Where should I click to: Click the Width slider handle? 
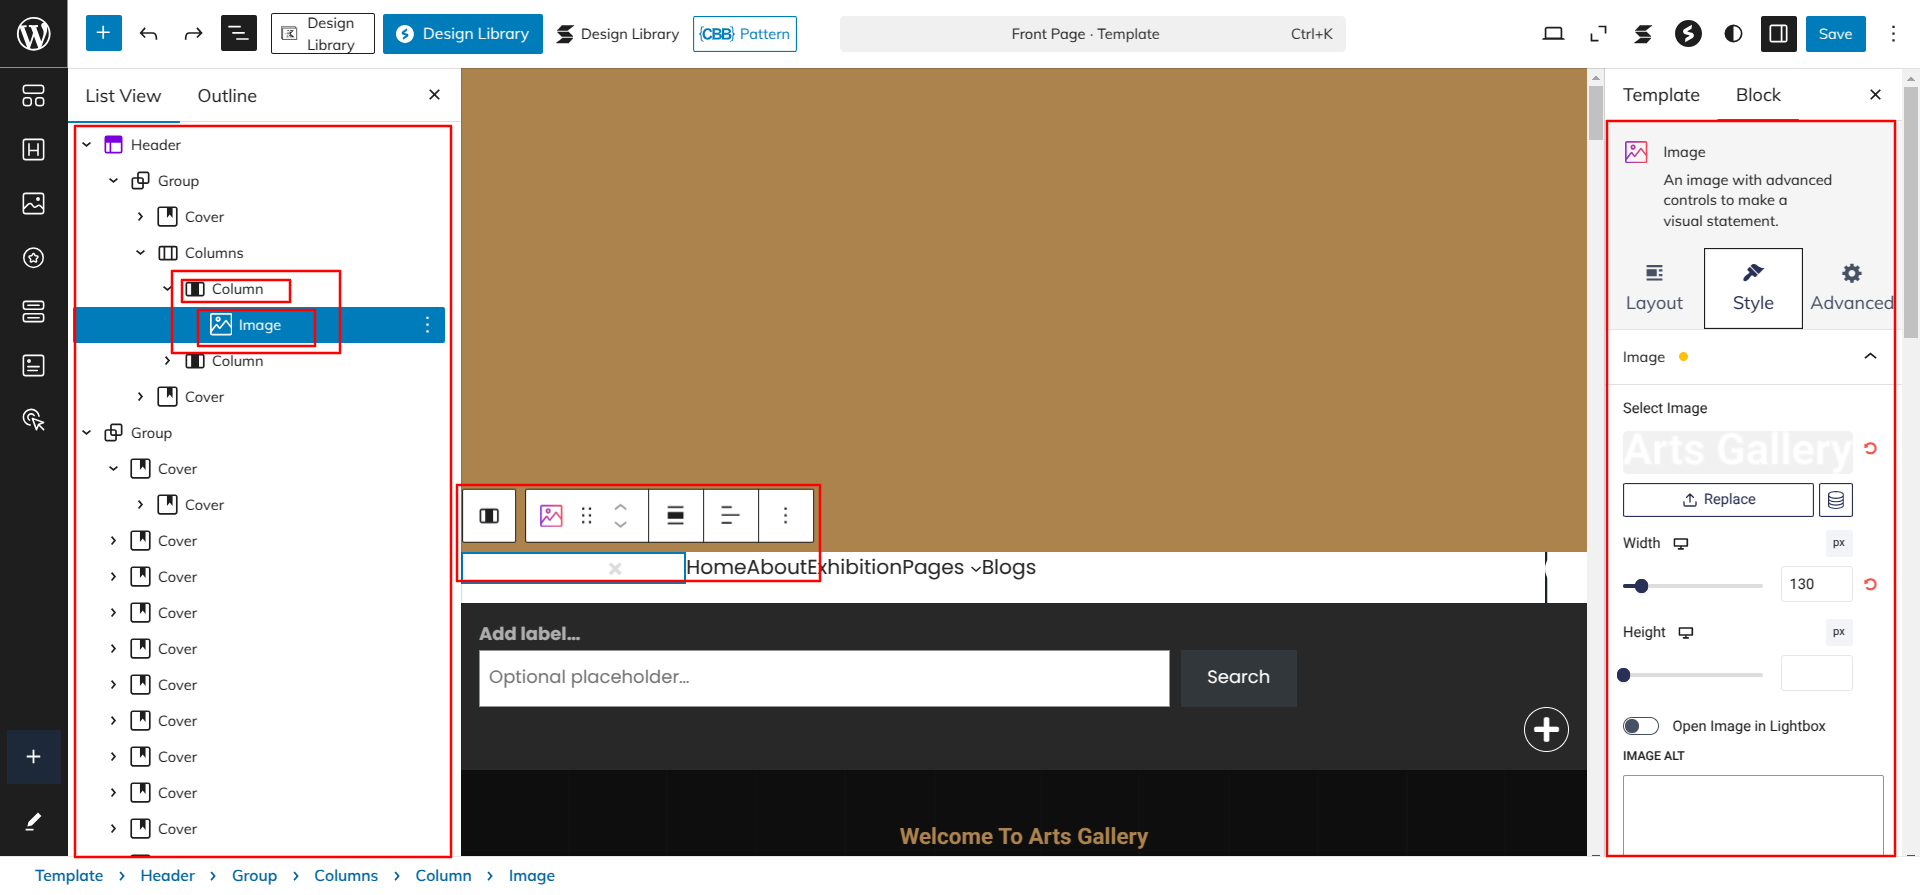(x=1641, y=586)
